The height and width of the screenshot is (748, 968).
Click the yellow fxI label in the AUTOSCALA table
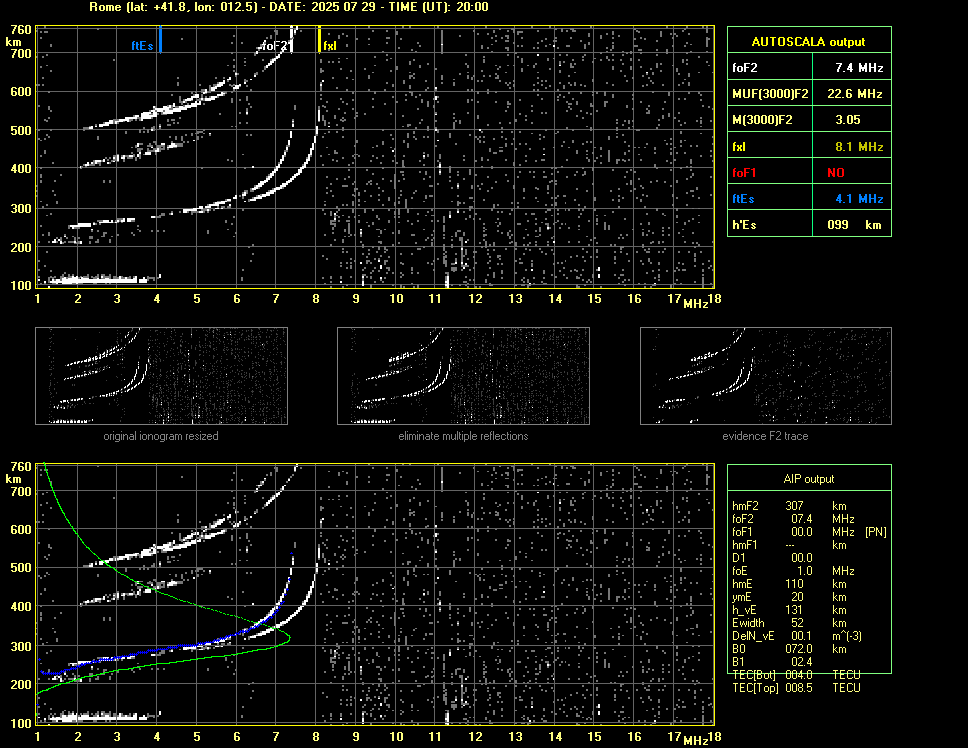point(739,147)
